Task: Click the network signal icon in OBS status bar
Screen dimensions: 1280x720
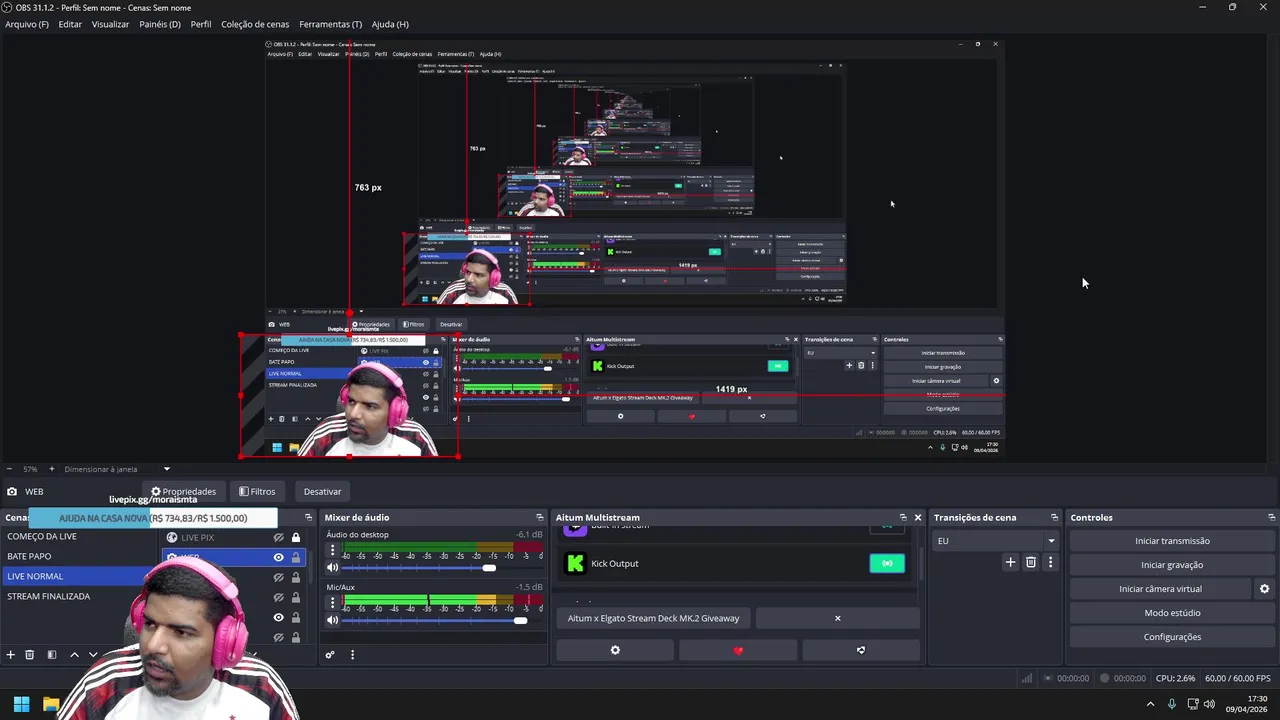Action: point(1027,678)
